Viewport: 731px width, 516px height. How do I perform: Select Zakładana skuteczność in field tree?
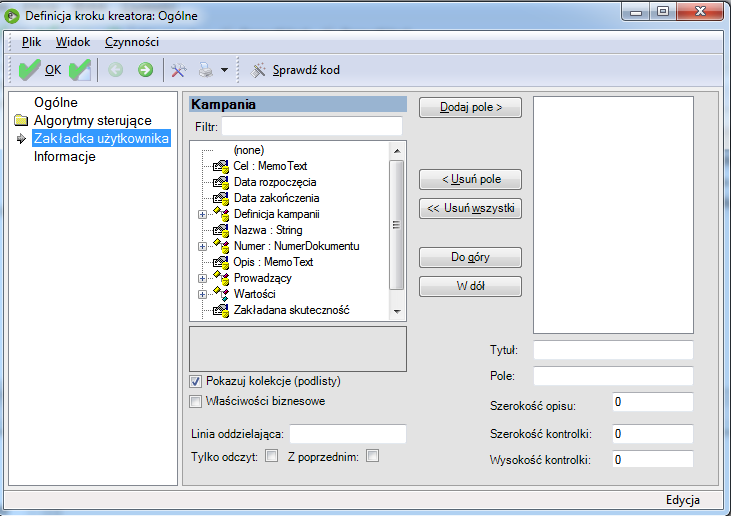pos(291,310)
